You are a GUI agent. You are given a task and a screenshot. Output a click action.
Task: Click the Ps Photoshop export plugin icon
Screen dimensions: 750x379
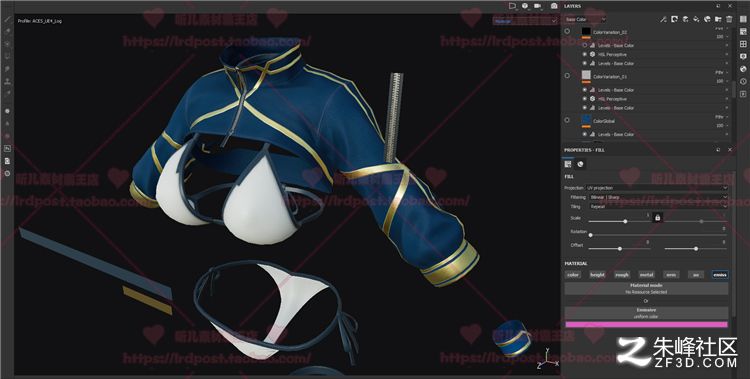[7, 149]
